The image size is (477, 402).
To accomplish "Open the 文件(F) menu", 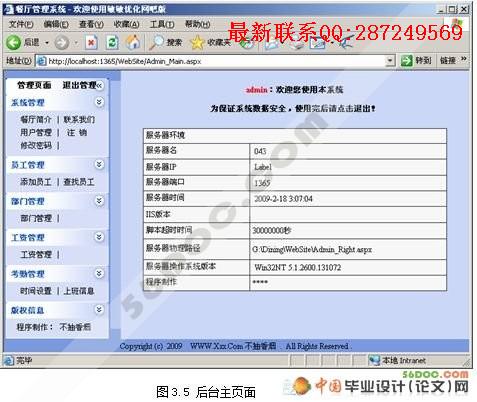I will (21, 24).
